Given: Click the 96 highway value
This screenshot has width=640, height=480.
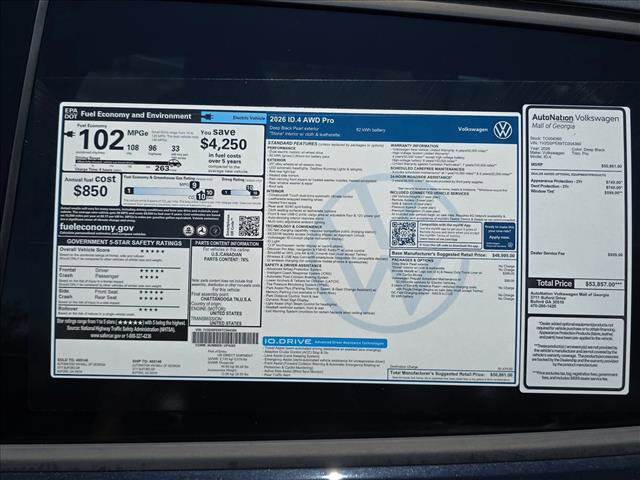Looking at the screenshot, I should click(x=153, y=148).
